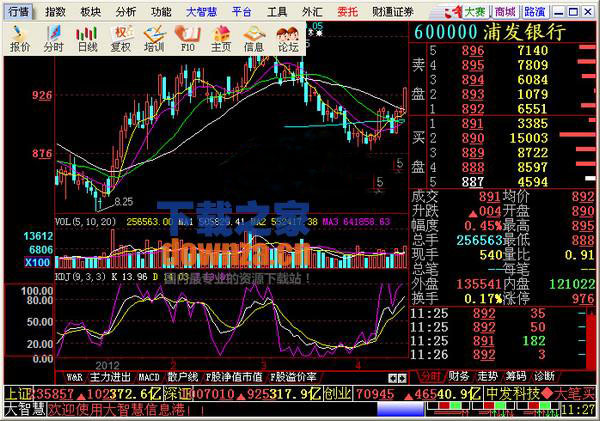The image size is (600, 421).
Task: Click buy level 1 price 891
Action: (473, 124)
